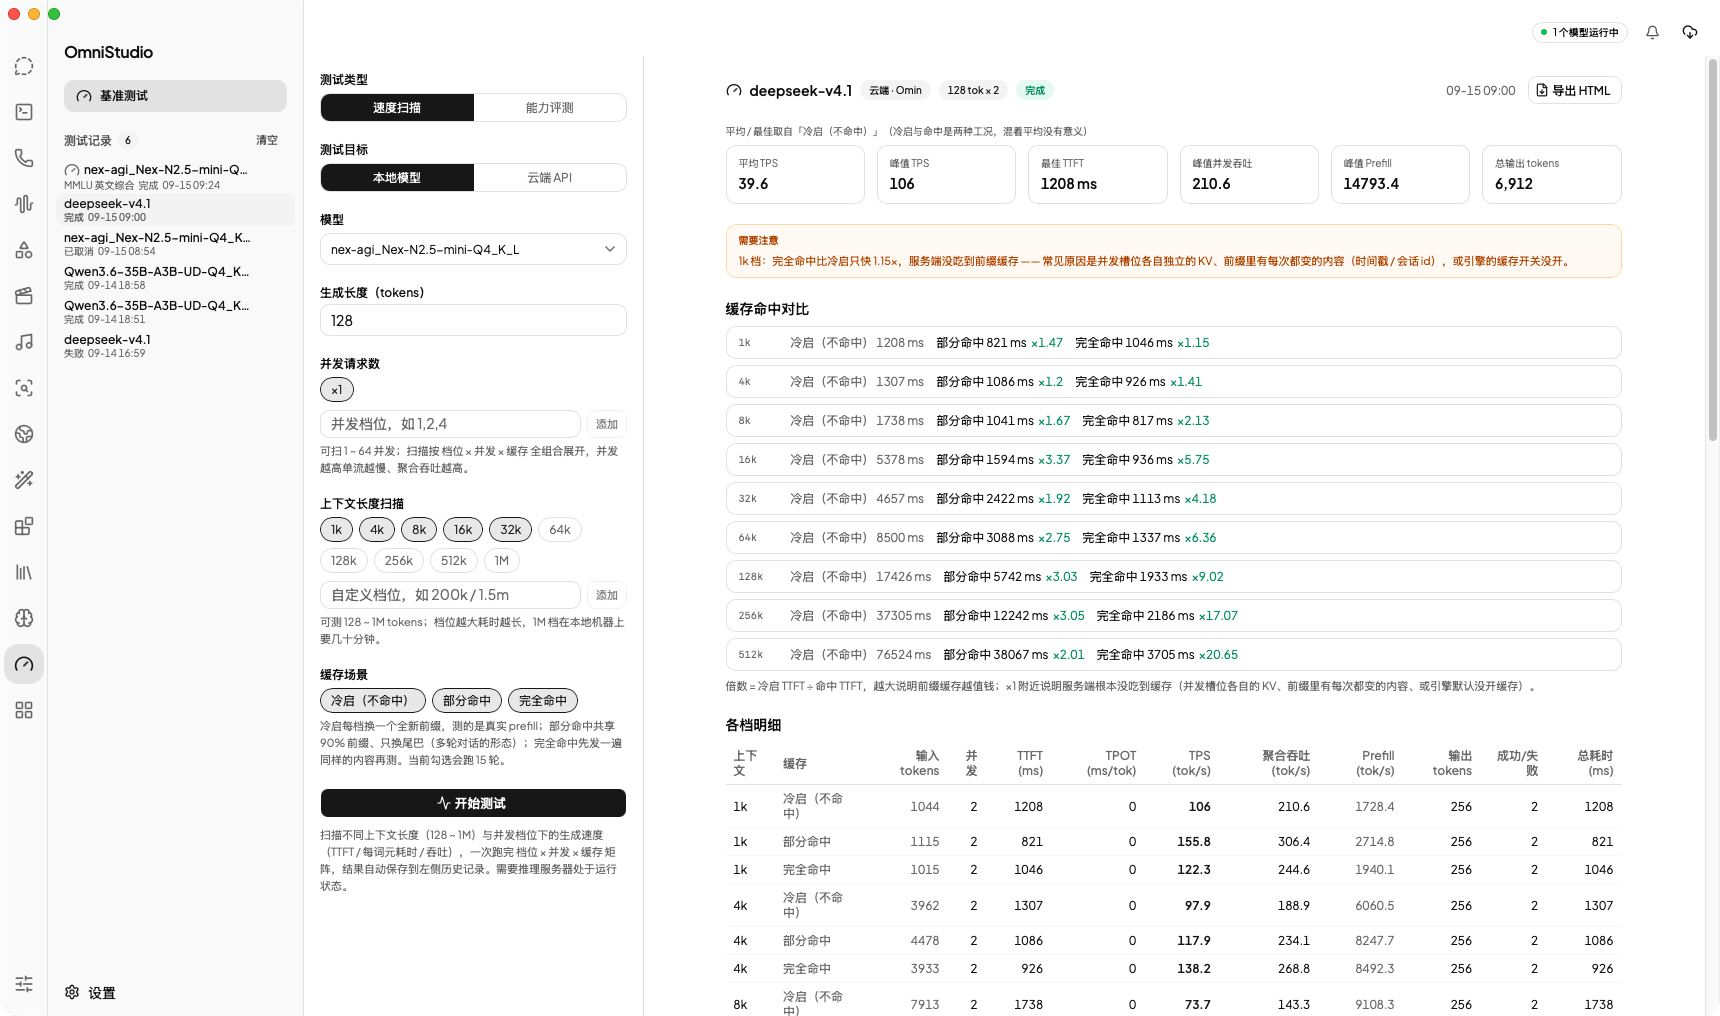Viewport: 1720px width, 1016px height.
Task: Enable the 1M context length chip
Action: coord(502,561)
